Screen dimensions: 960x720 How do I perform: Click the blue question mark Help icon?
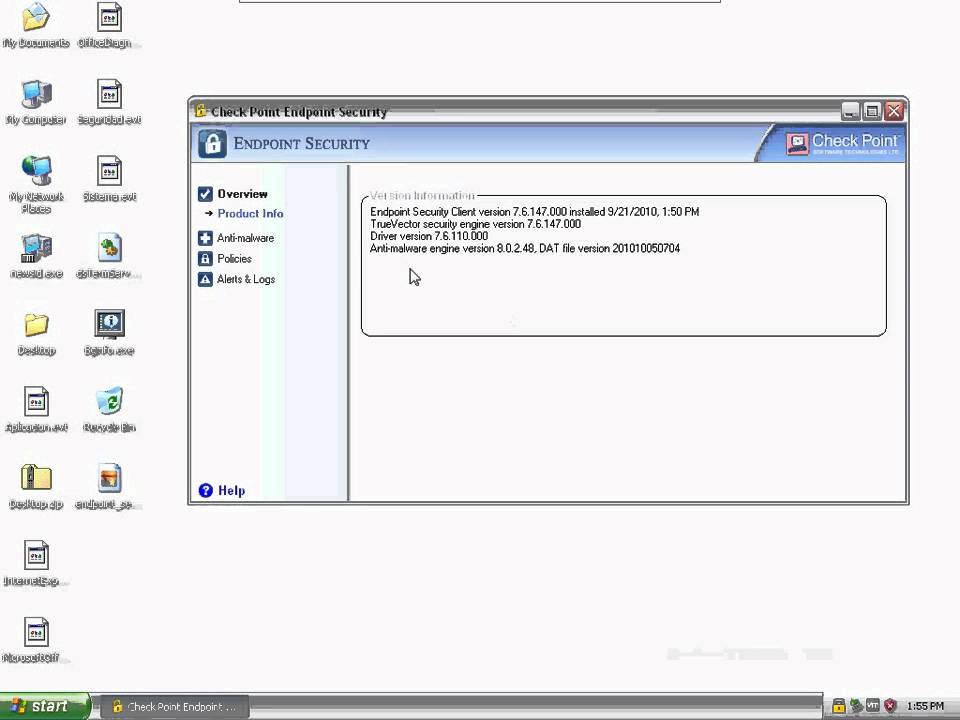tap(206, 490)
